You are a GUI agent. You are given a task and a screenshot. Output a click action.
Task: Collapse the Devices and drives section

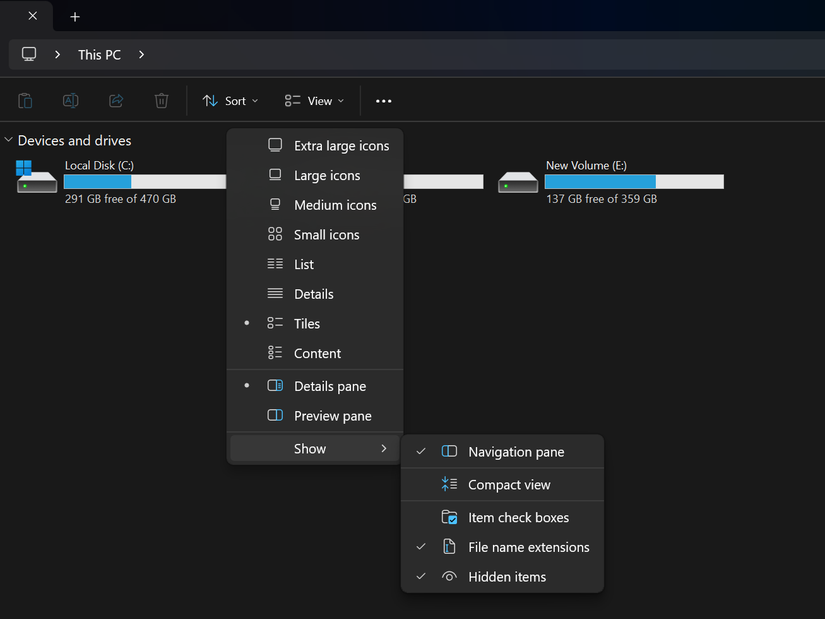click(9, 140)
